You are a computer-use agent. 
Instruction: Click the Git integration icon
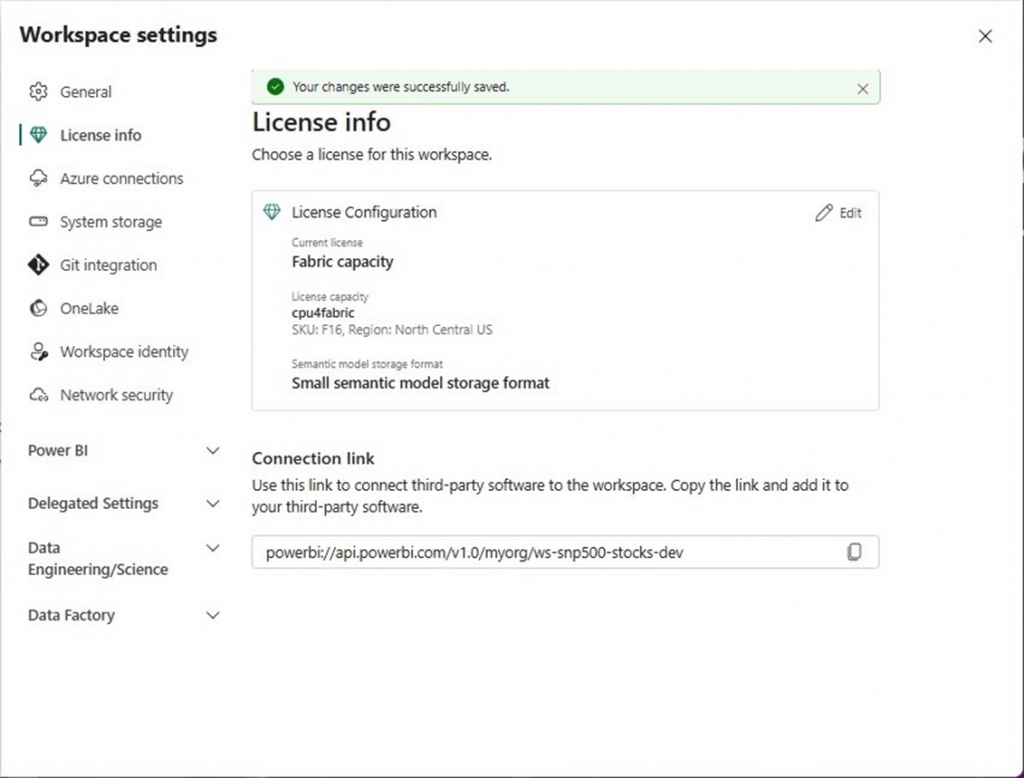coord(39,265)
